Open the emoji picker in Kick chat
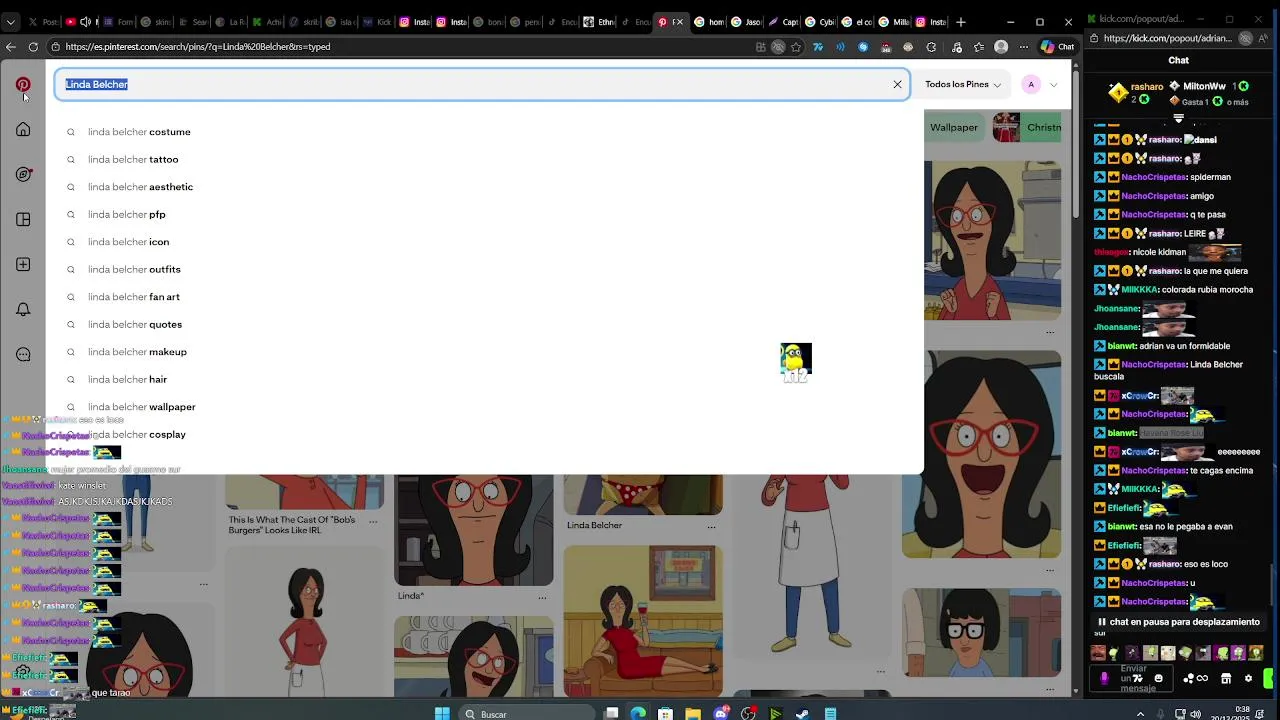 click(1159, 678)
